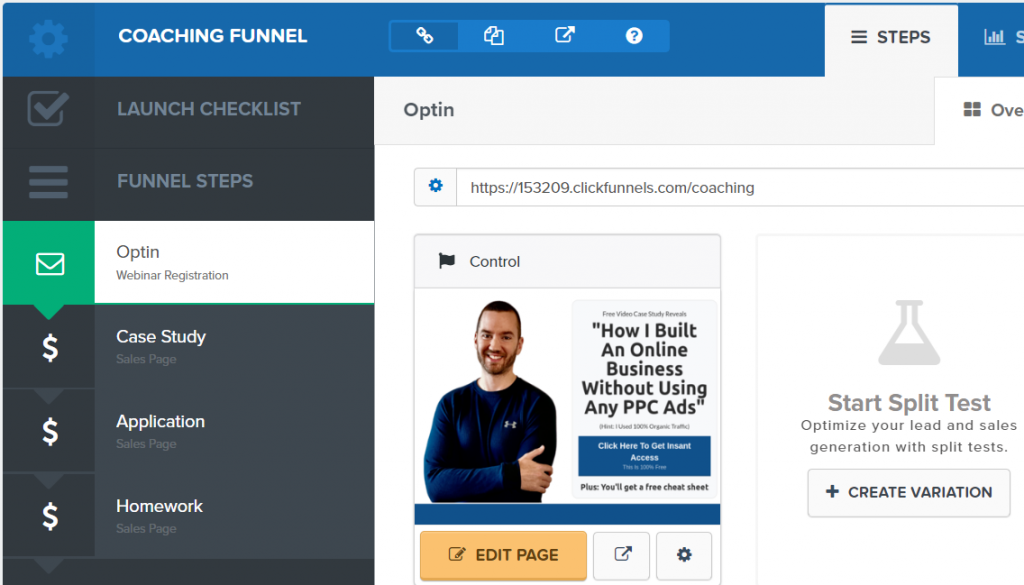The height and width of the screenshot is (585, 1024).
Task: Open Control page settings gear button
Action: [x=684, y=555]
